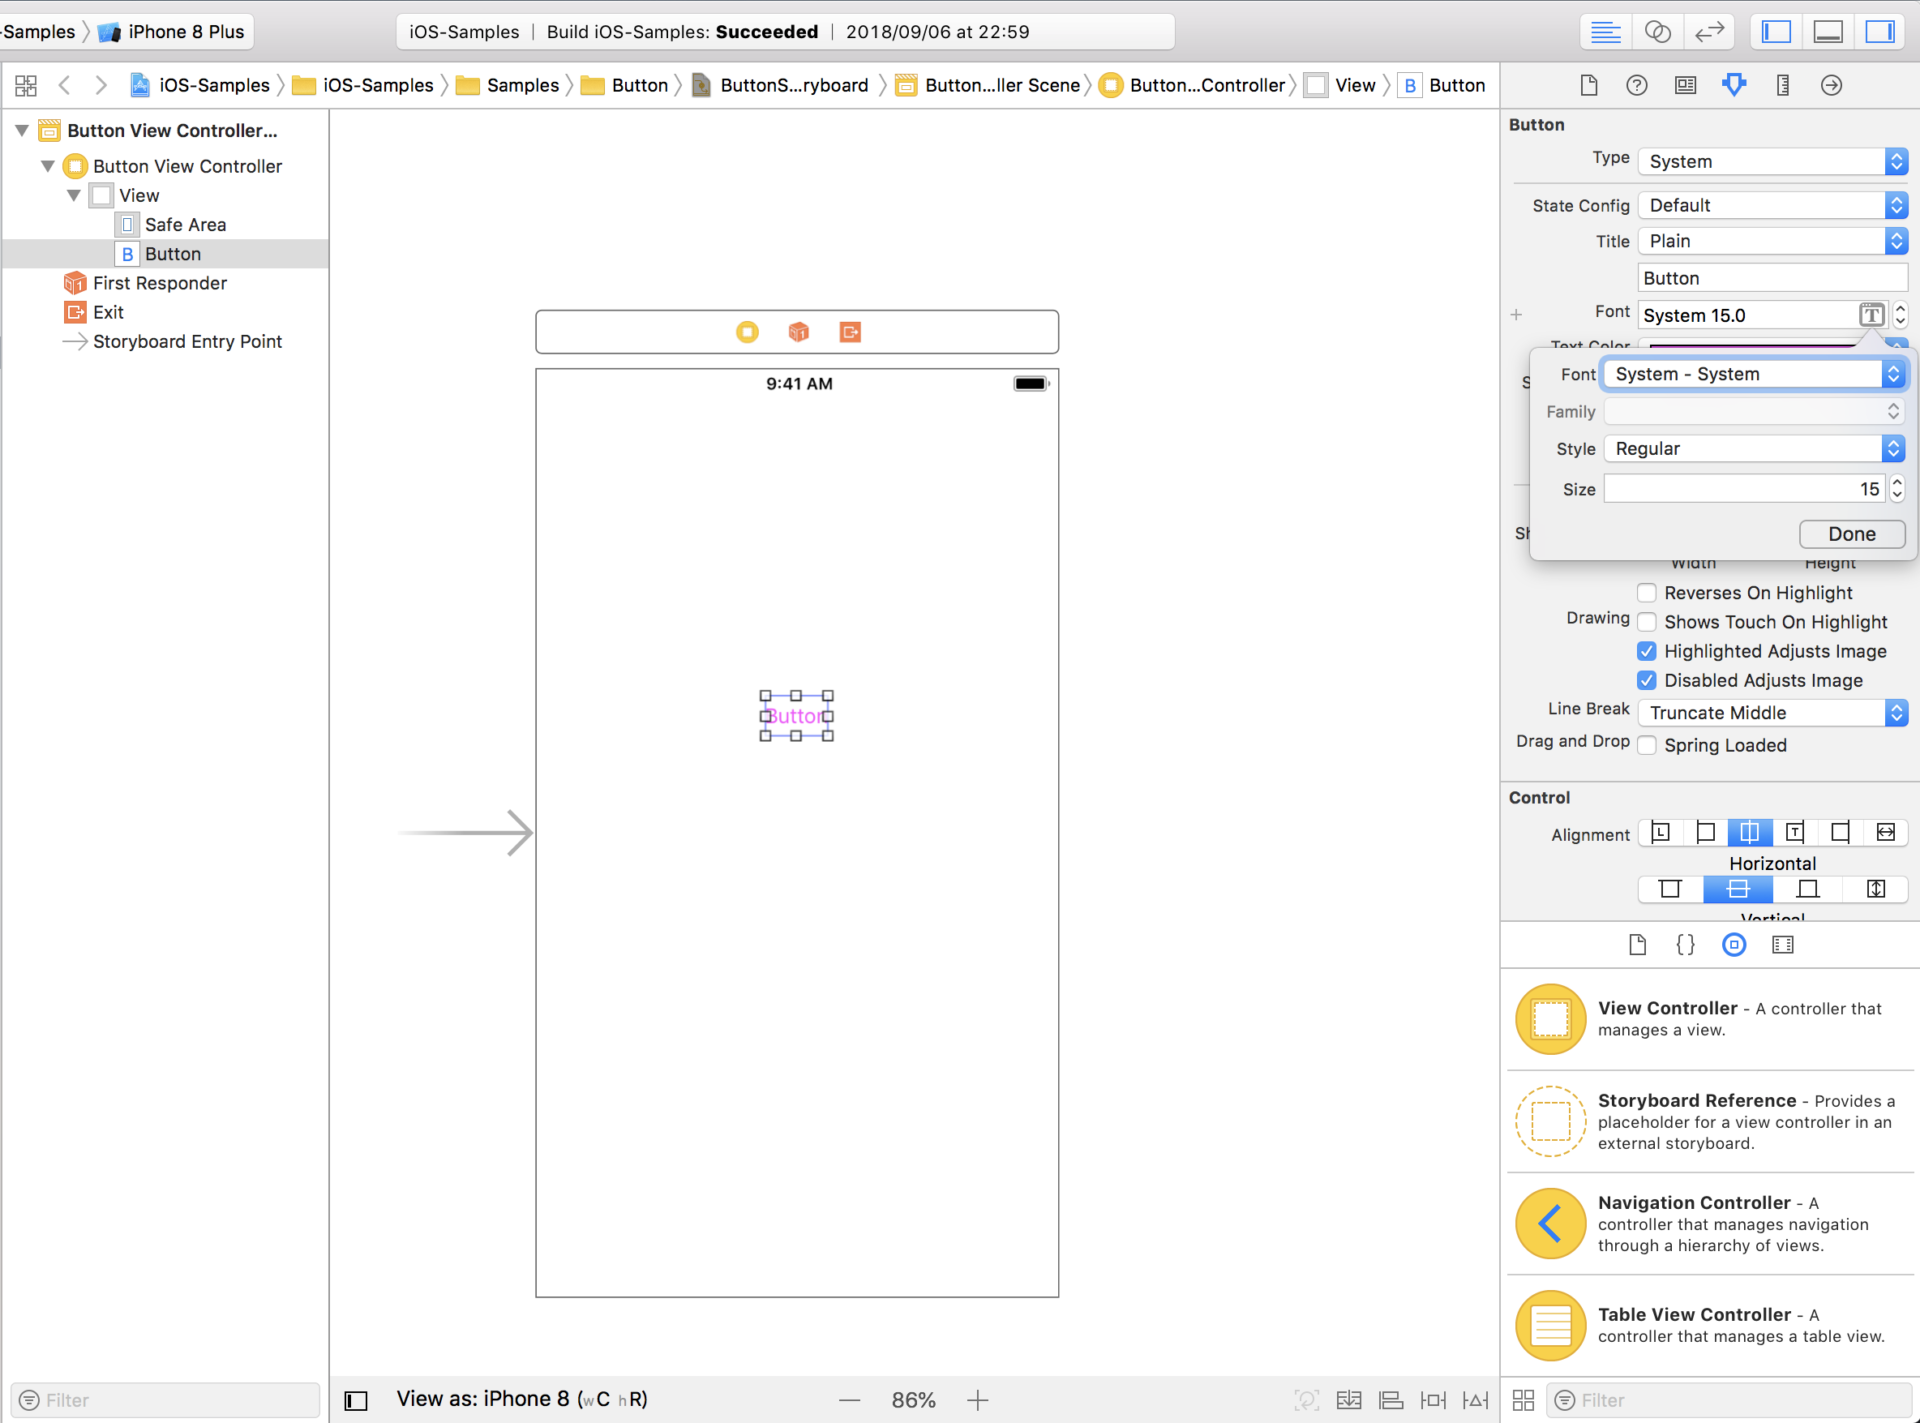
Task: Select View Controller in the object library
Action: (1711, 1019)
